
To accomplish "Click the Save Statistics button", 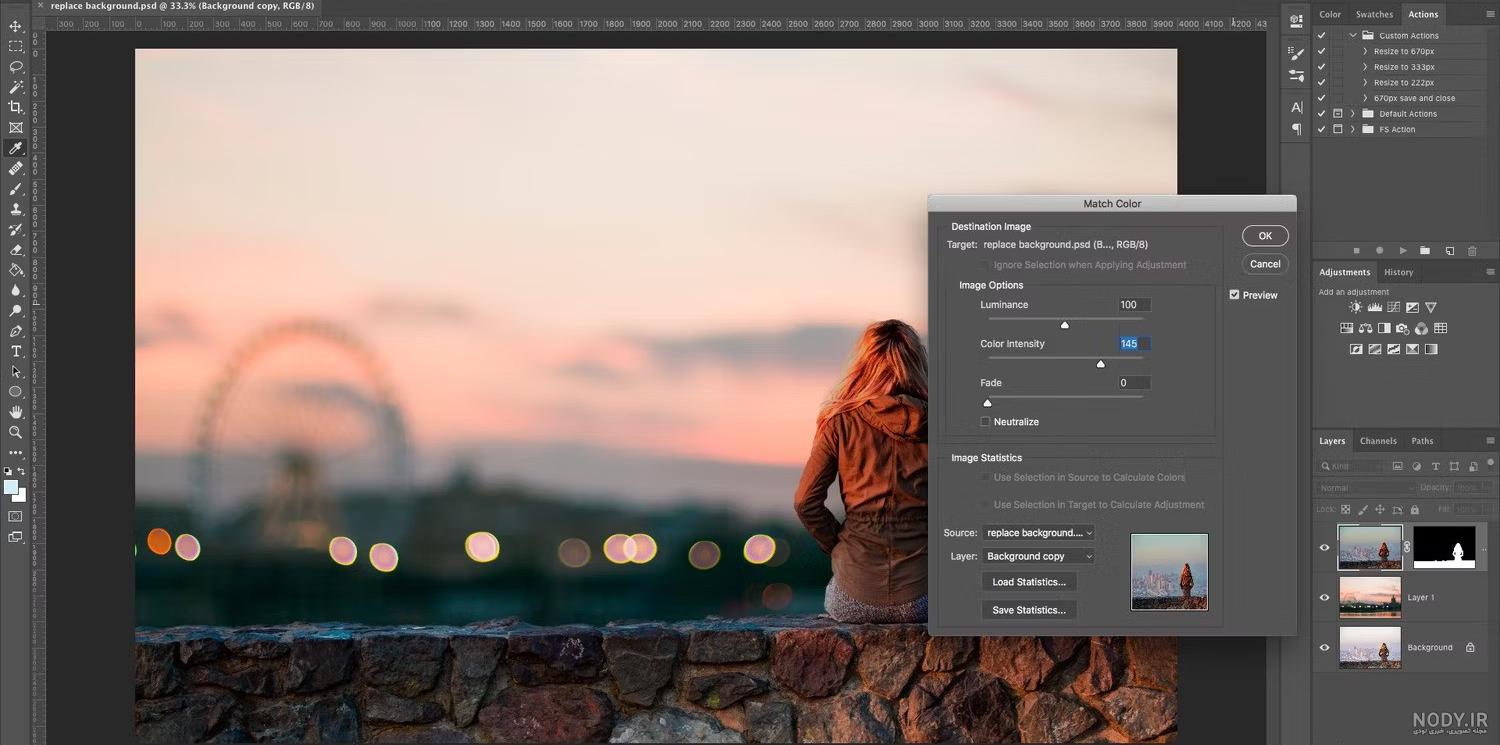I will (x=1029, y=610).
